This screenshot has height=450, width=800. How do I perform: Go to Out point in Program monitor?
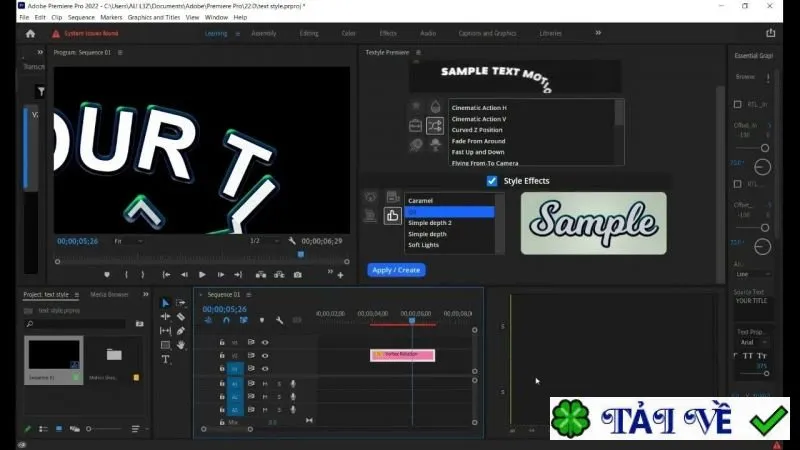pyautogui.click(x=238, y=274)
